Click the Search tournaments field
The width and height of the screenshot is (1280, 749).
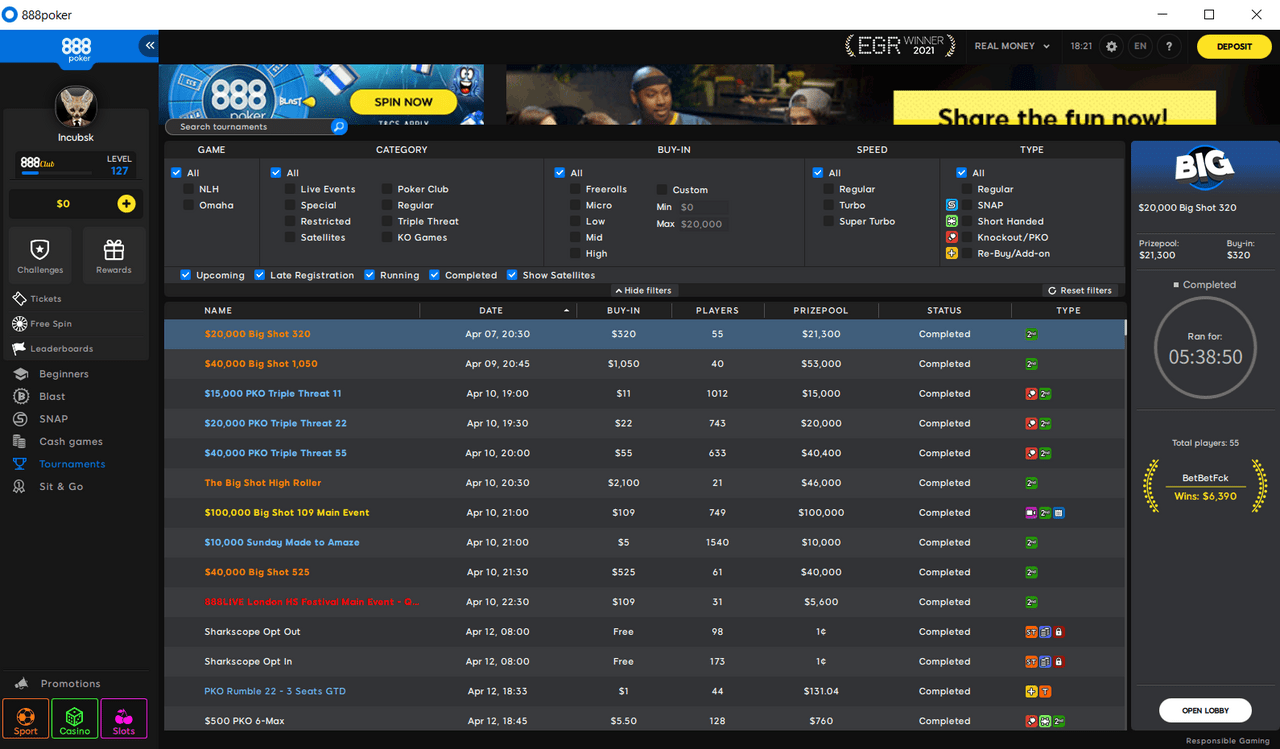[250, 127]
